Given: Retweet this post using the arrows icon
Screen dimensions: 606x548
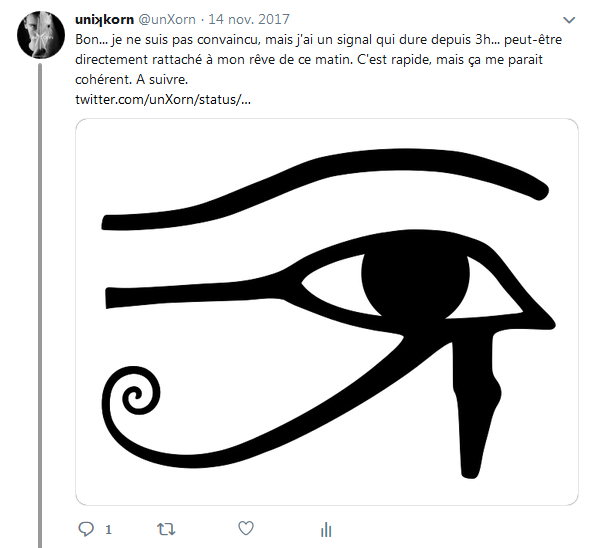Looking at the screenshot, I should pyautogui.click(x=166, y=528).
